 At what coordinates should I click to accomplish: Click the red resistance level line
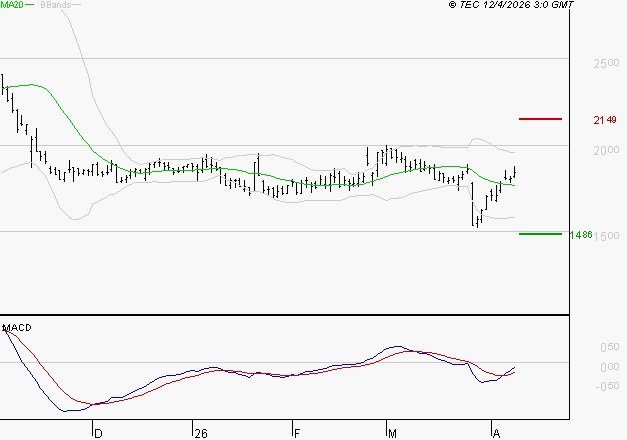click(540, 119)
